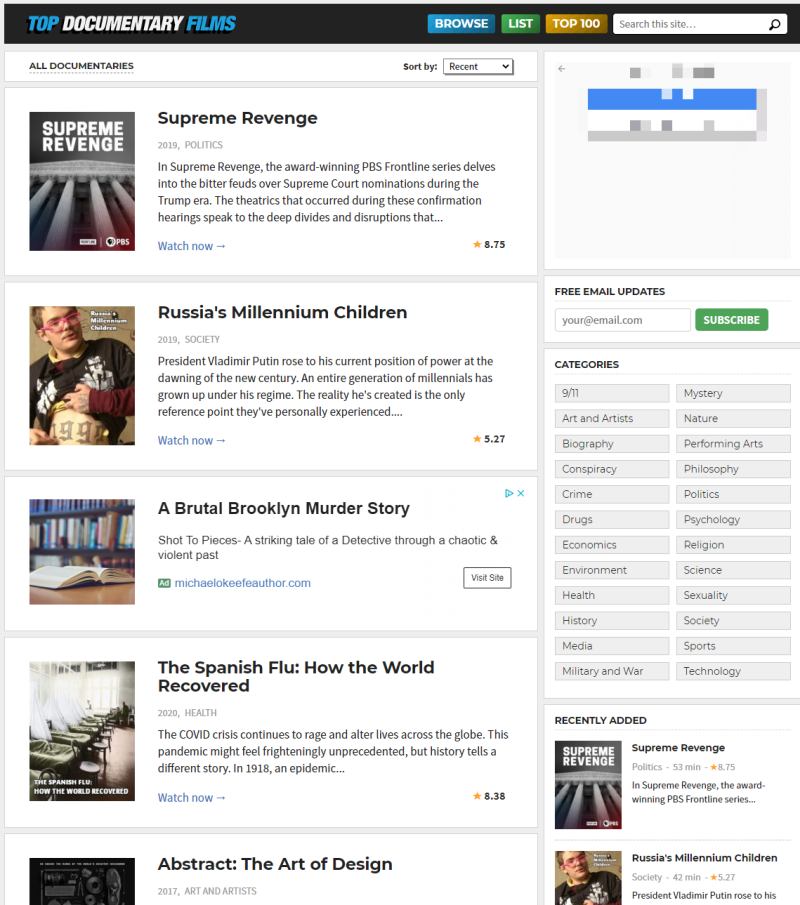Click the Supreme Revenge poster thumbnail in main list

pos(82,181)
